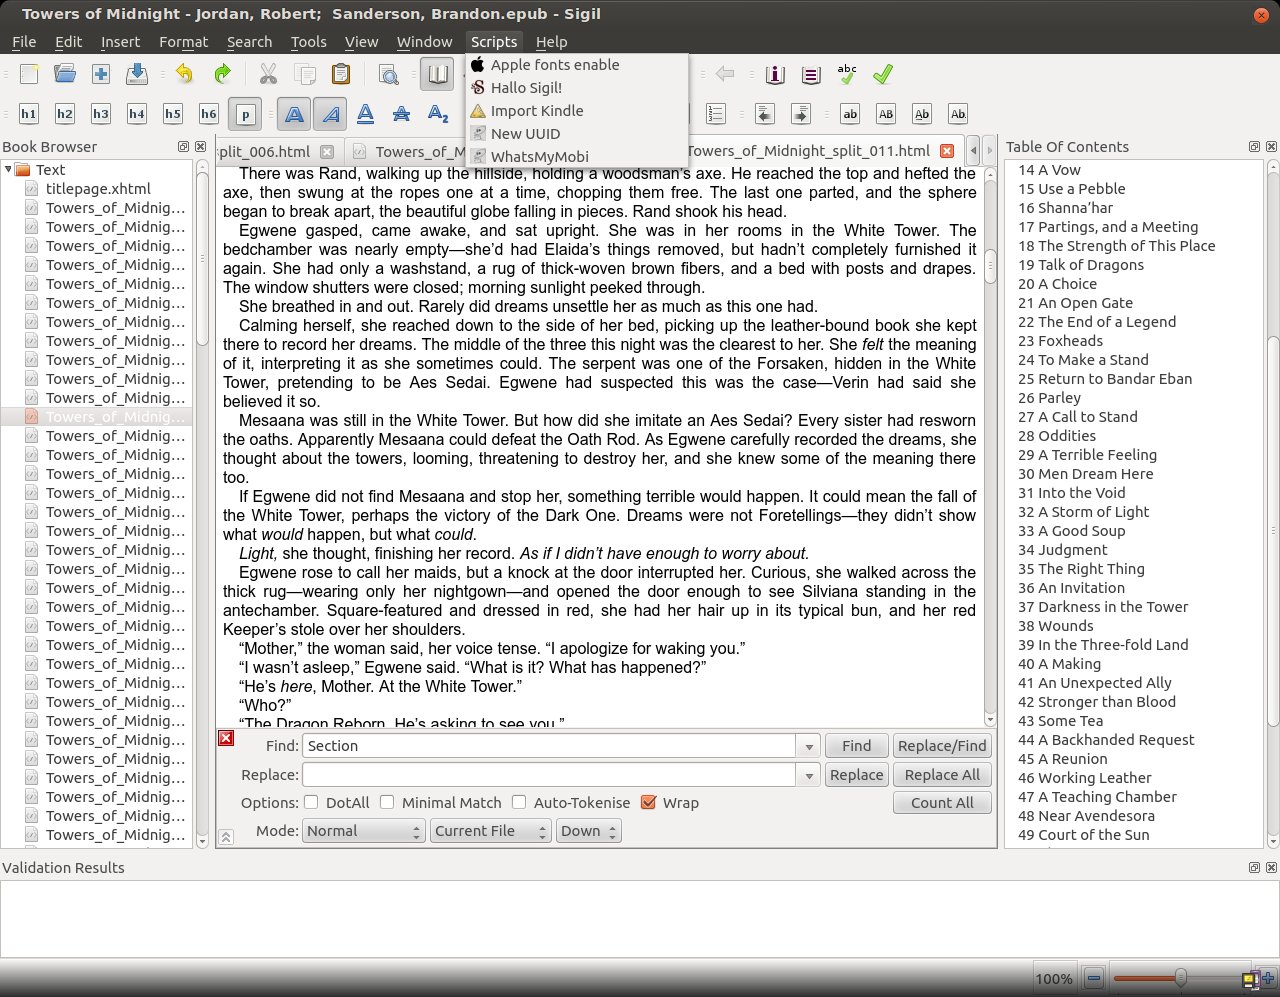Zoom out with the minus button
Viewport: 1280px width, 997px height.
[x=1094, y=979]
